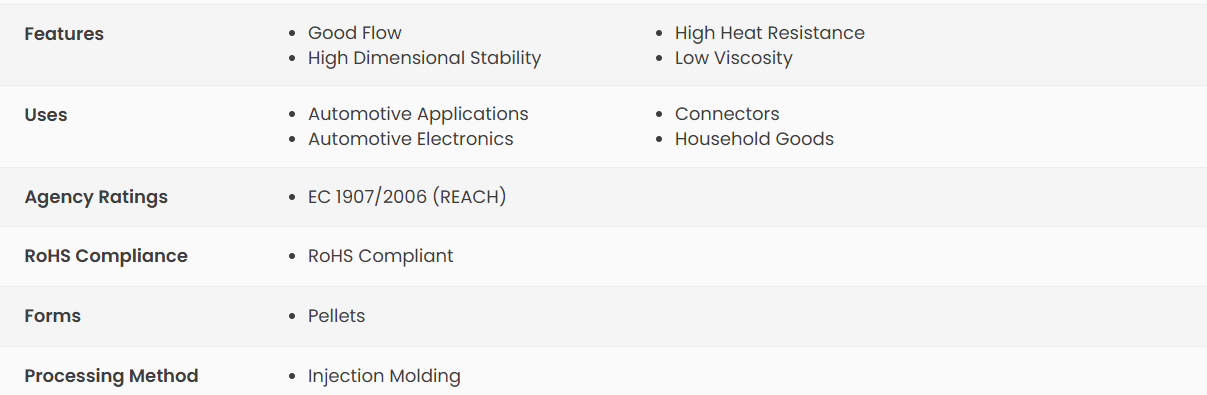Click the RoHS Compliance label
1207x395 pixels.
pos(106,256)
